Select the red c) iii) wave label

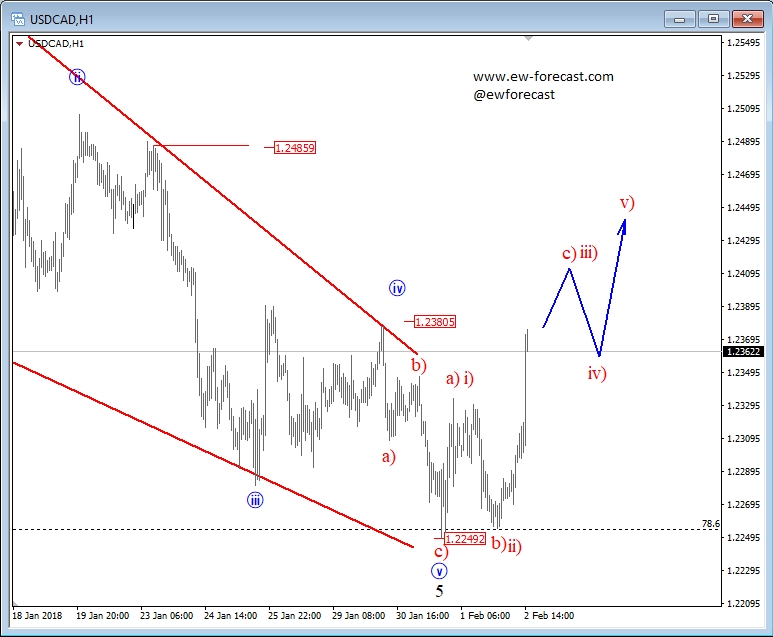pos(580,253)
